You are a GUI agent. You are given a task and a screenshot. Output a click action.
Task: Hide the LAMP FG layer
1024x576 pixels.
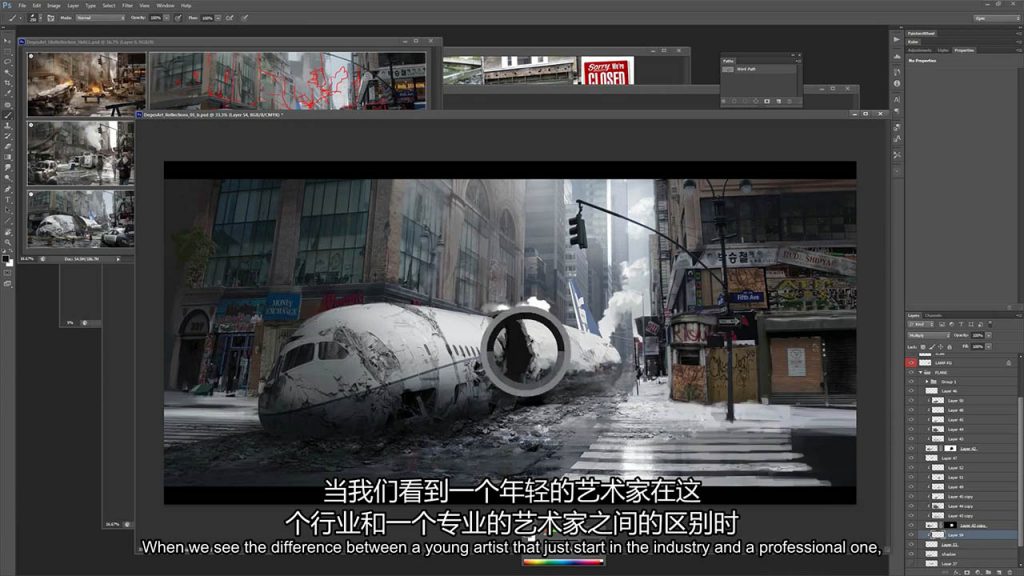pos(911,362)
